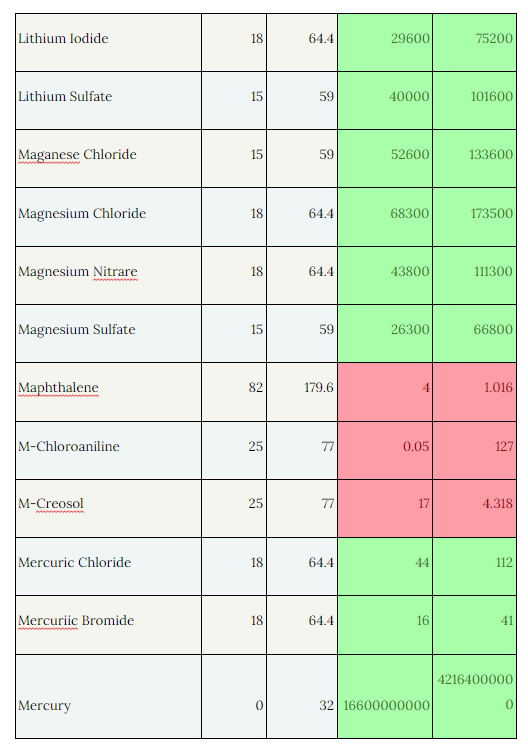Click the cell with value 179.6

click(x=302, y=392)
